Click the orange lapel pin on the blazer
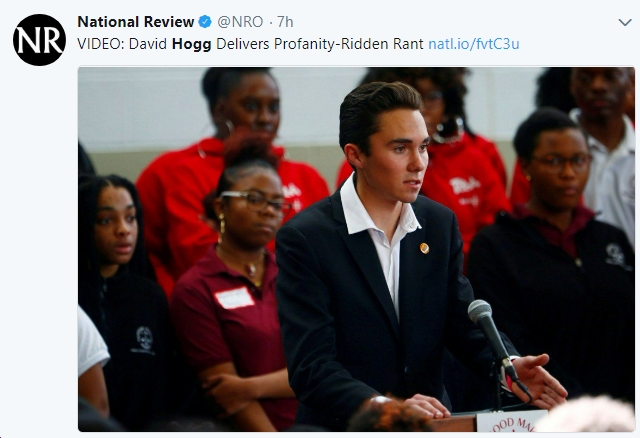 coord(424,248)
